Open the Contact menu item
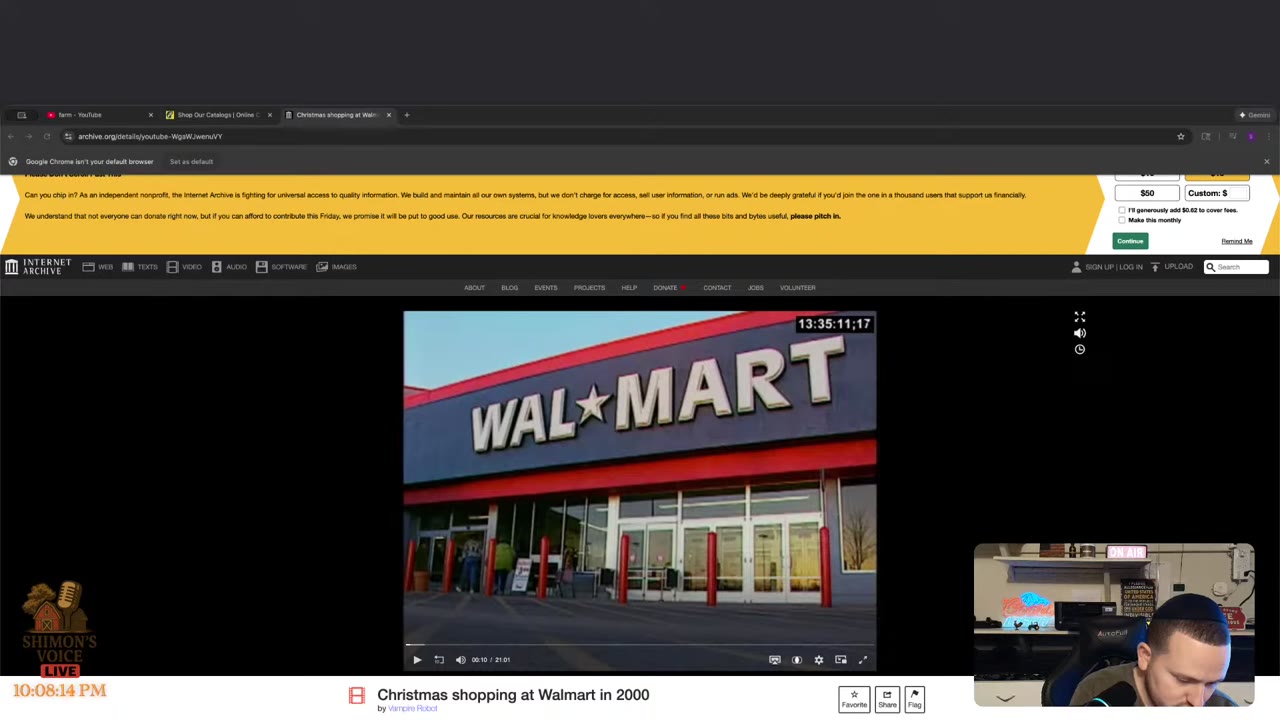The height and width of the screenshot is (720, 1280). tap(717, 288)
